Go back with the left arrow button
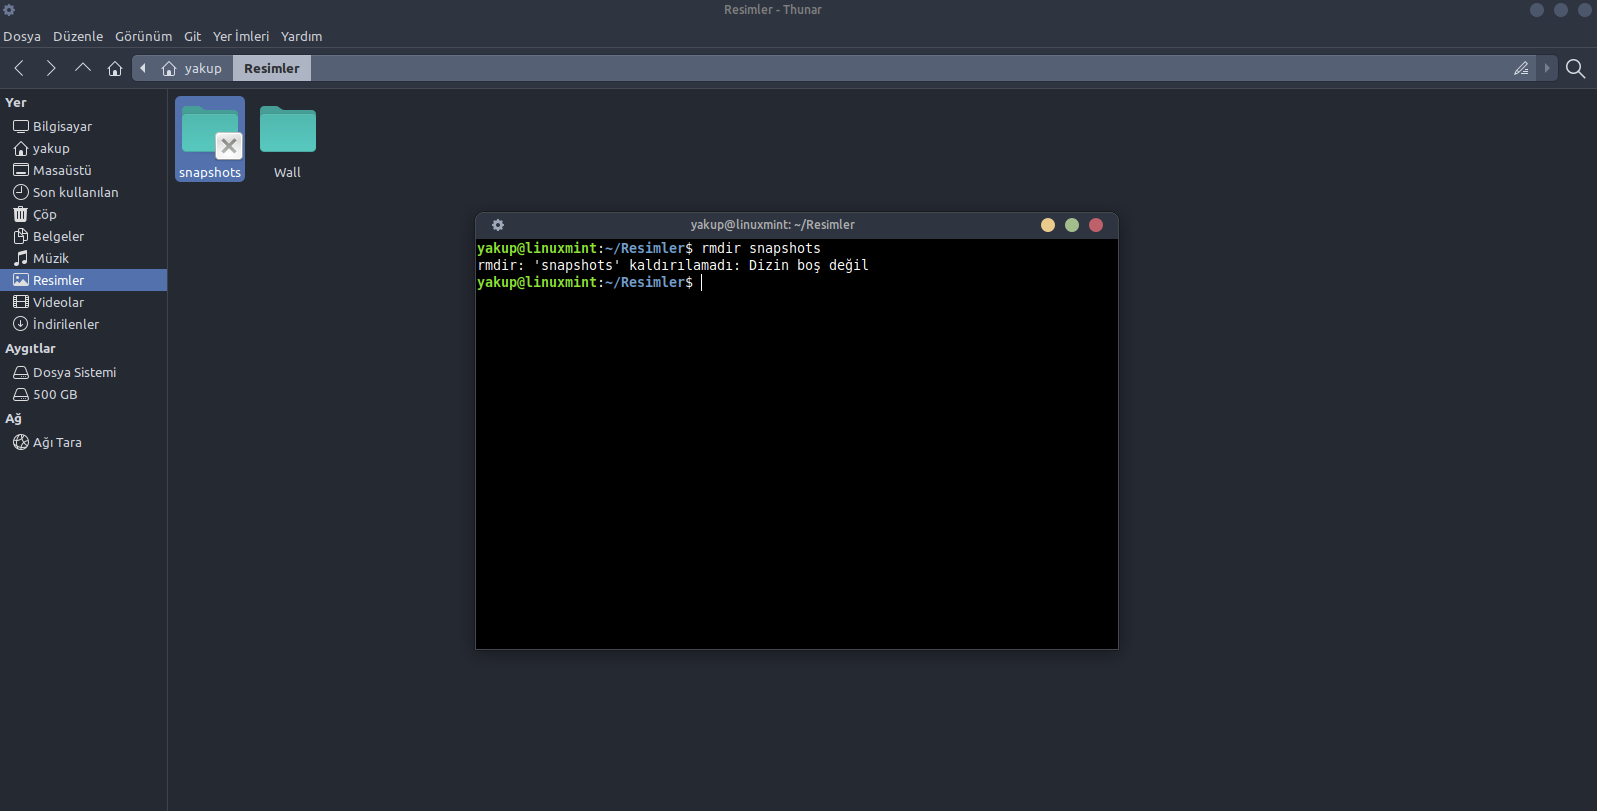Viewport: 1597px width, 811px height. click(19, 68)
